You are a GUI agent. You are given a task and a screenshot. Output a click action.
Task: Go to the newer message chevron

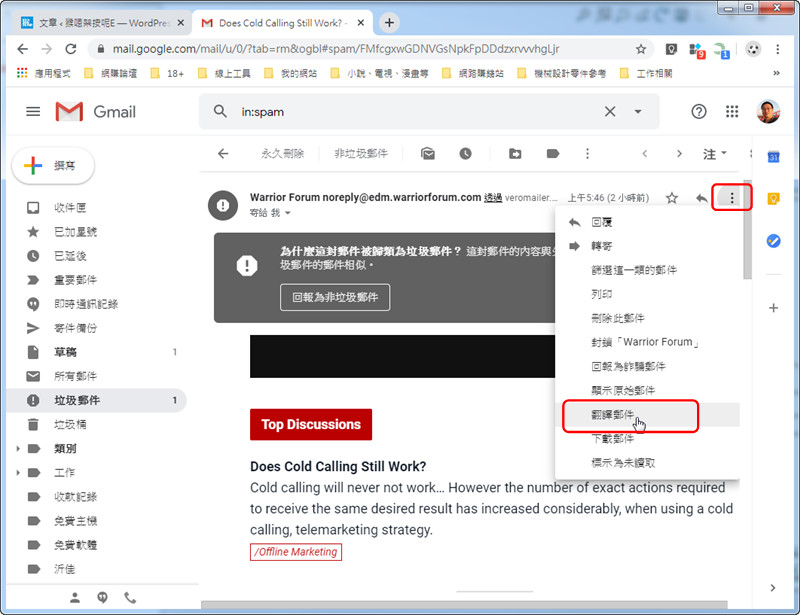pos(645,154)
